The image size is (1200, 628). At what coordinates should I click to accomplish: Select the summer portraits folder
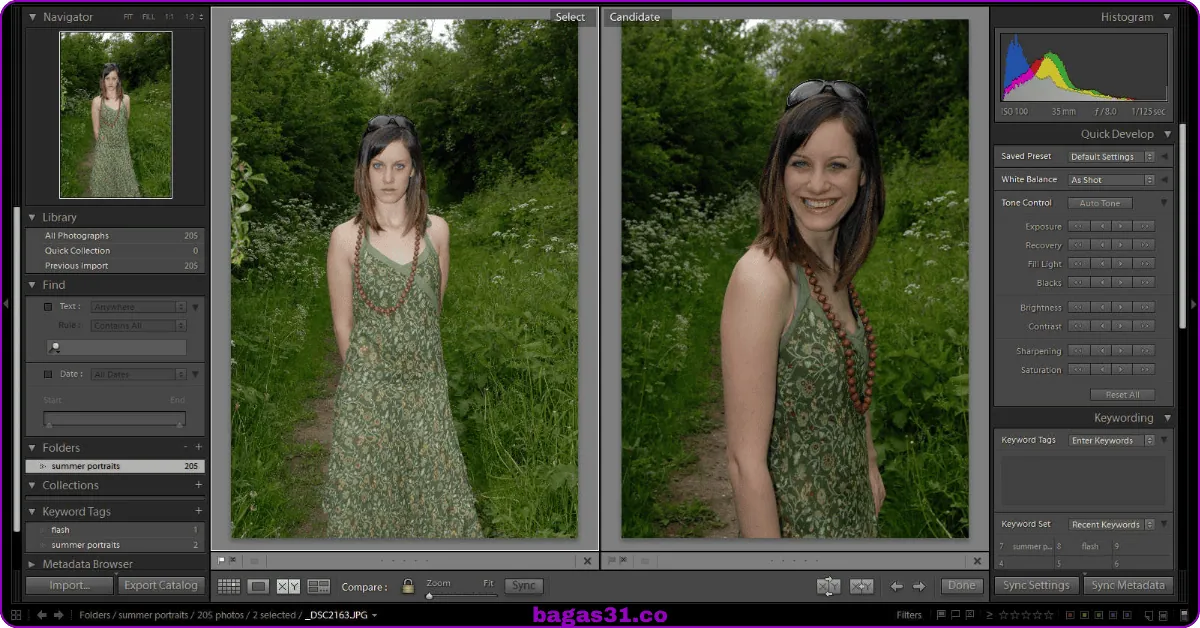115,467
